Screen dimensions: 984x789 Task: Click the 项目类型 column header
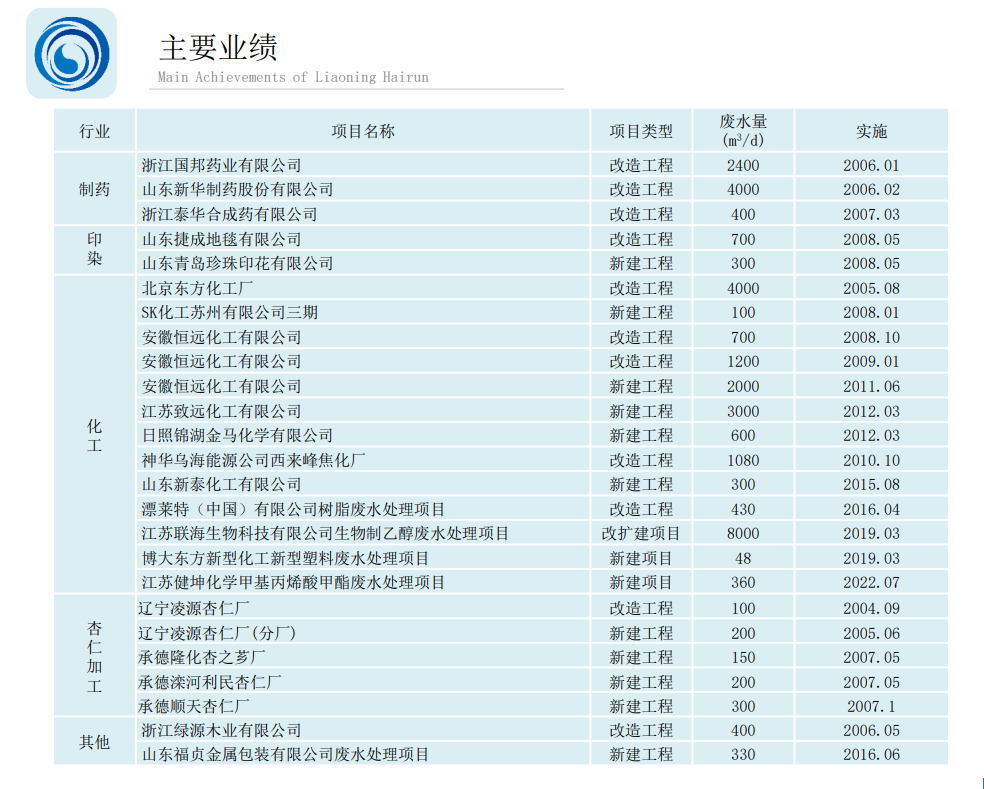click(641, 131)
